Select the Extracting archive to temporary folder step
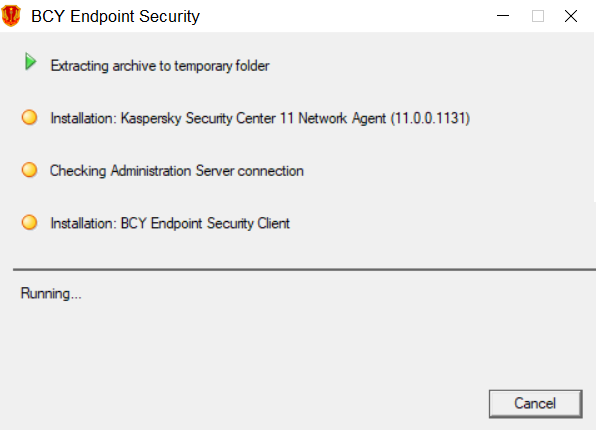 pos(160,66)
